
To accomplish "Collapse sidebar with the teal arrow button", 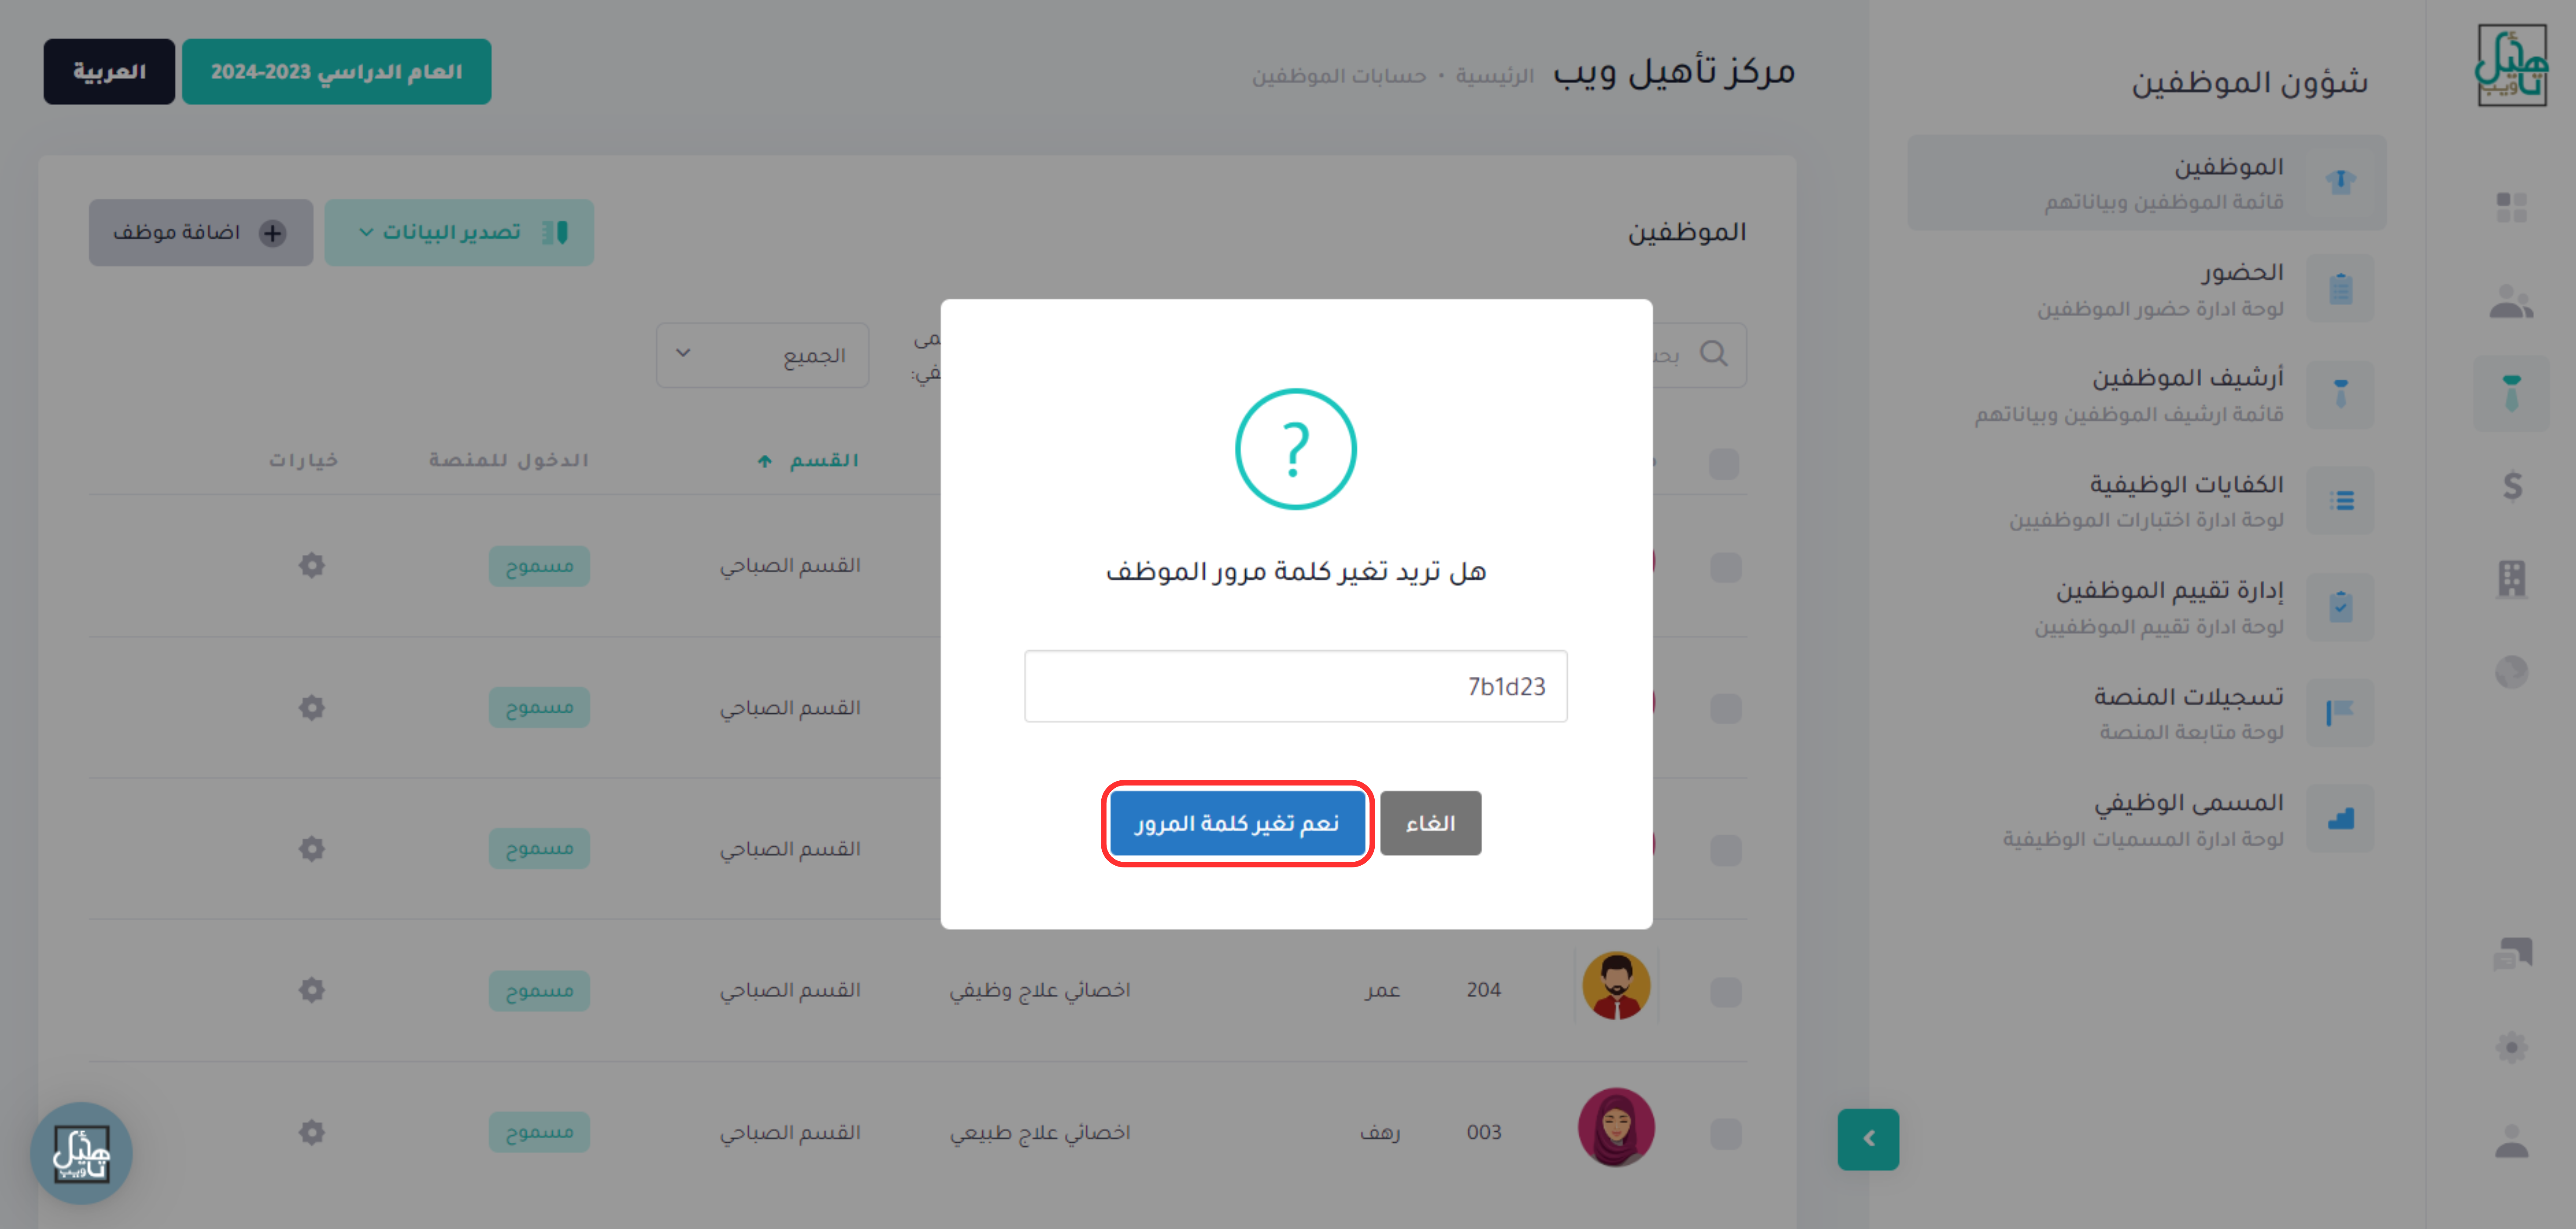I will coord(1868,1139).
